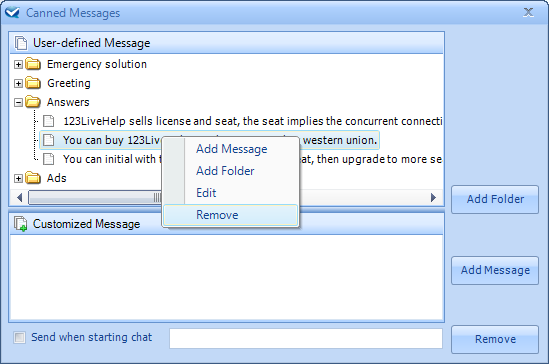
Task: Click the document icon beside 123LiveHelp sells license
Action: click(x=48, y=121)
